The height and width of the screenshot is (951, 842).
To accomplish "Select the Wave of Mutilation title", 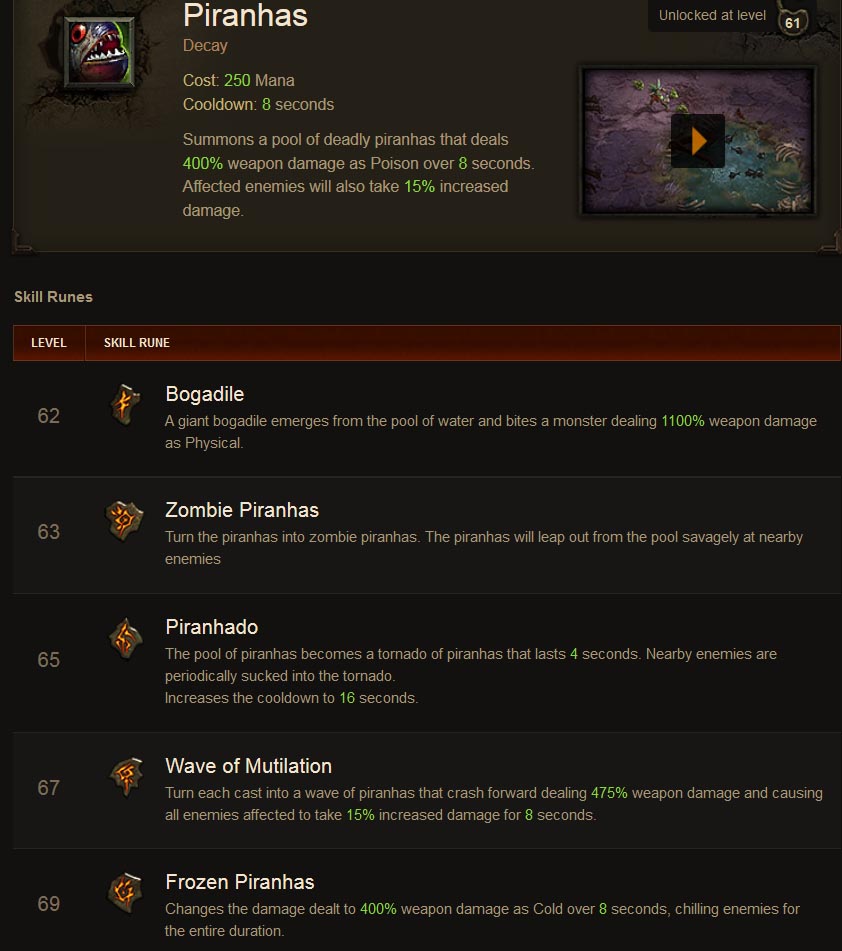I will pyautogui.click(x=249, y=766).
